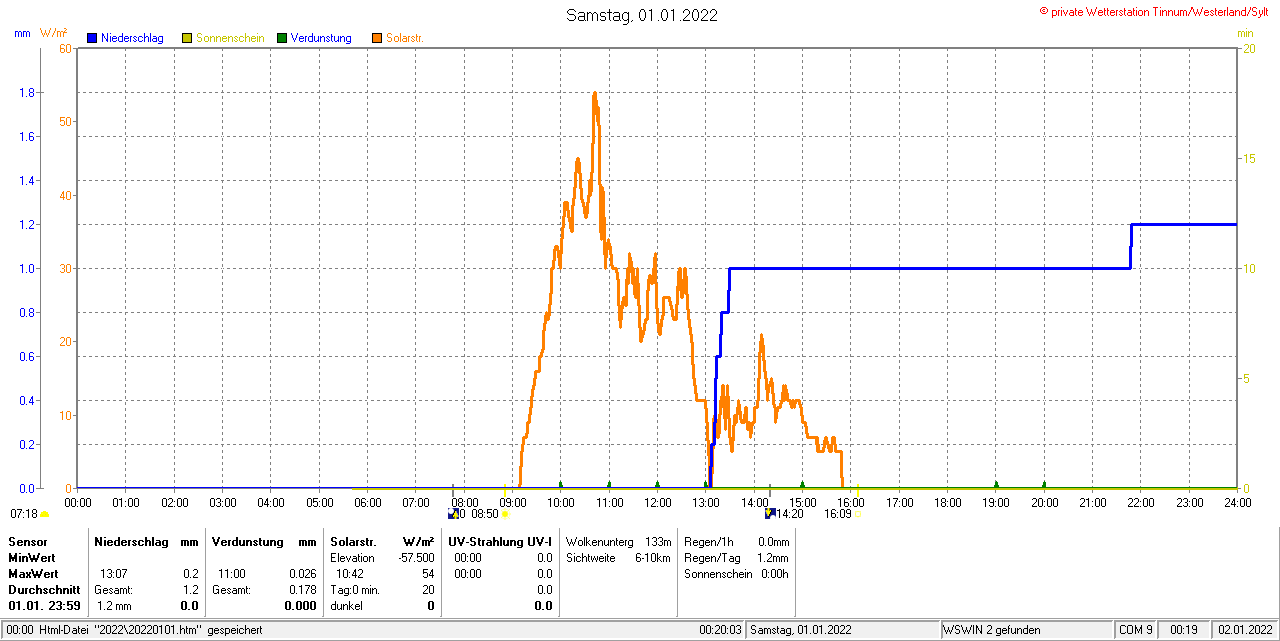The height and width of the screenshot is (641, 1280).
Task: Click the MinWert row label
Action: [x=32, y=557]
